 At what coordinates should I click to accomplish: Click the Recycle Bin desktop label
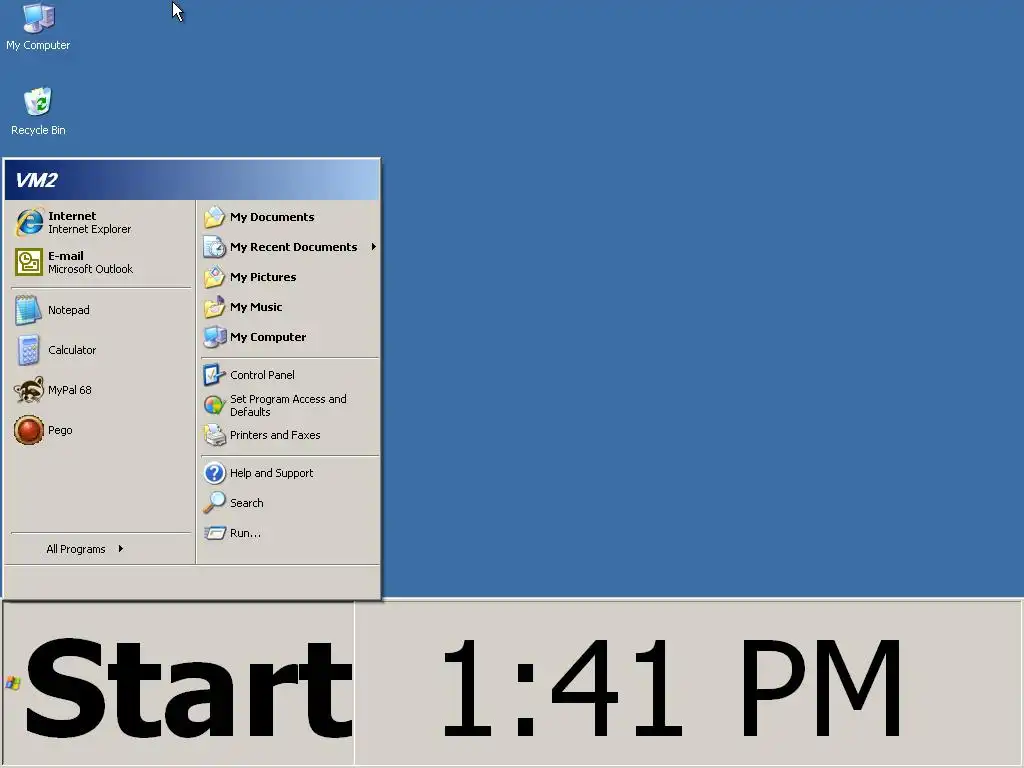pyautogui.click(x=39, y=130)
